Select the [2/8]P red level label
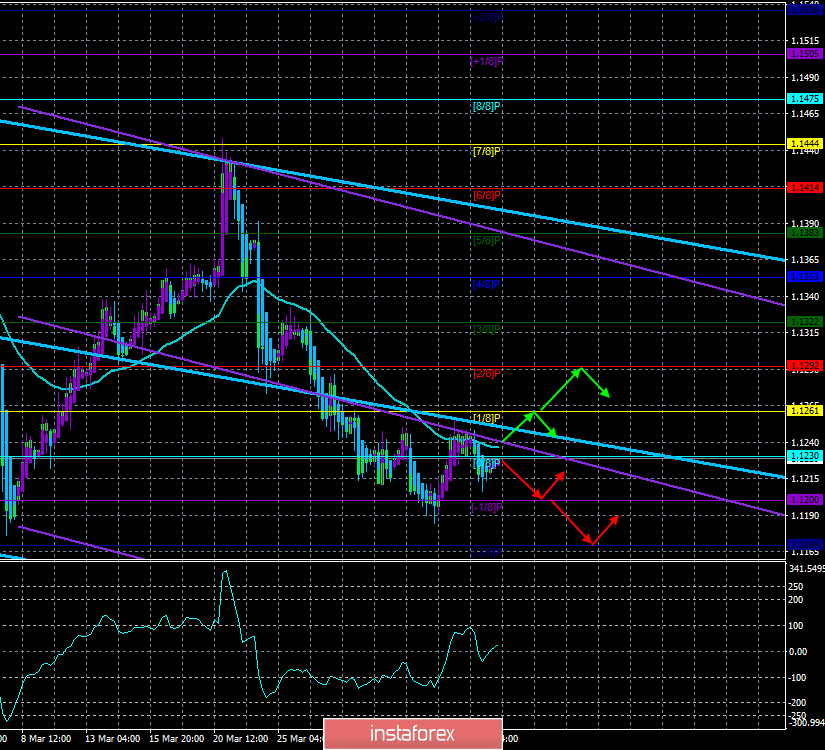The image size is (825, 750). (x=486, y=373)
